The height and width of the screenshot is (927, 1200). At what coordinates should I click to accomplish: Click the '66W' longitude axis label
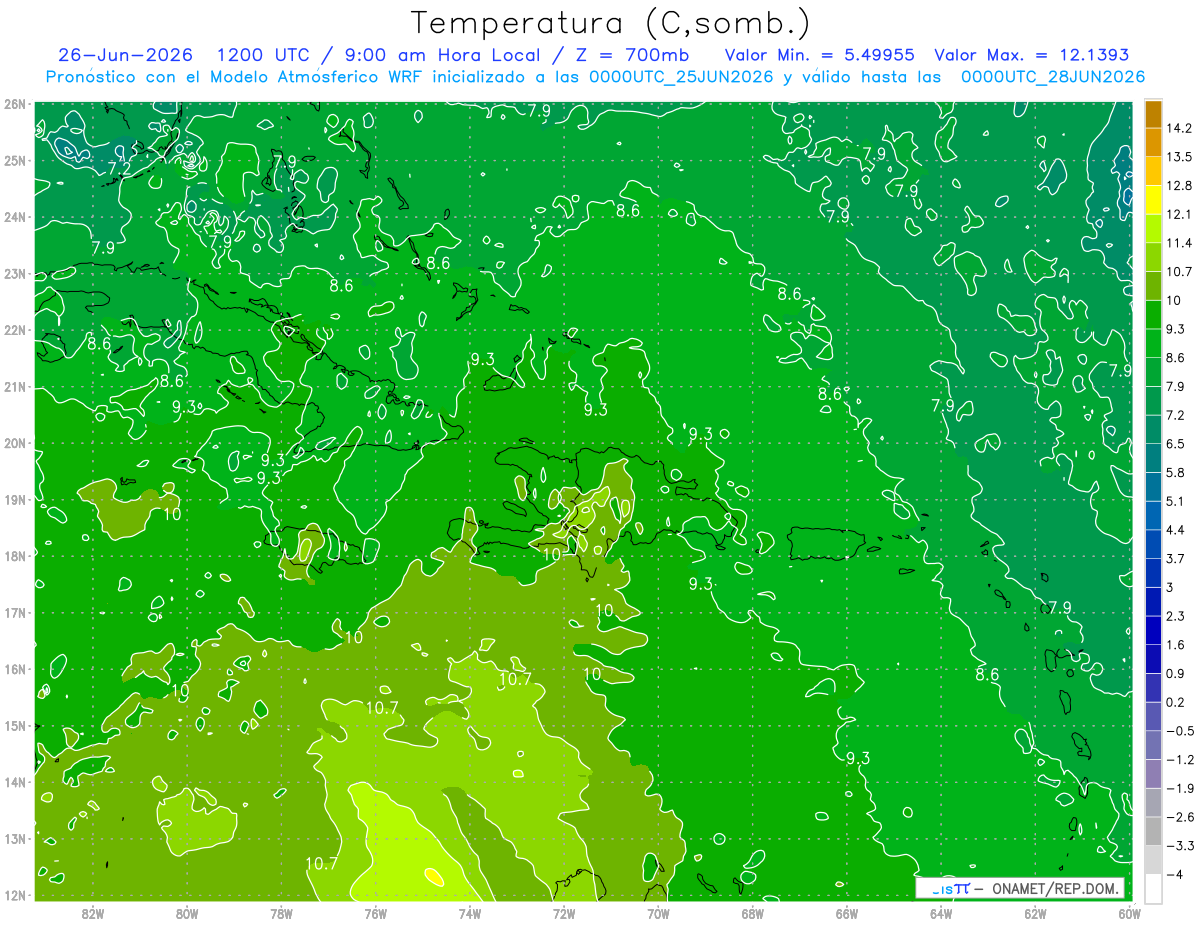coord(846,913)
